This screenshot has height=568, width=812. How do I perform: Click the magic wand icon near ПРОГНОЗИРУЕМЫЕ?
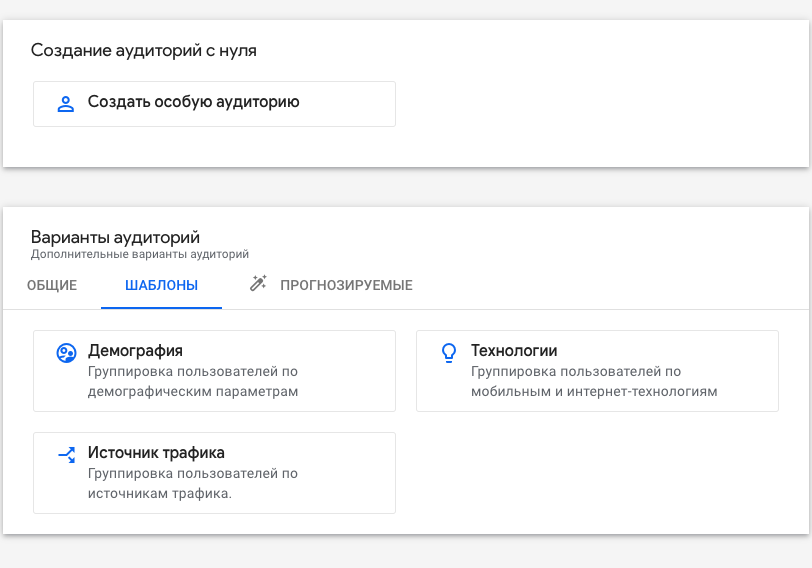(258, 283)
